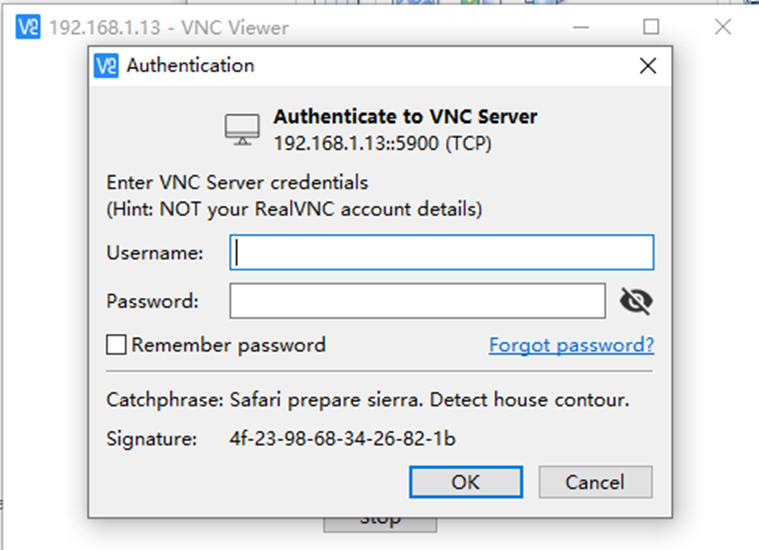Maximize the VNC Viewer main window

click(651, 27)
